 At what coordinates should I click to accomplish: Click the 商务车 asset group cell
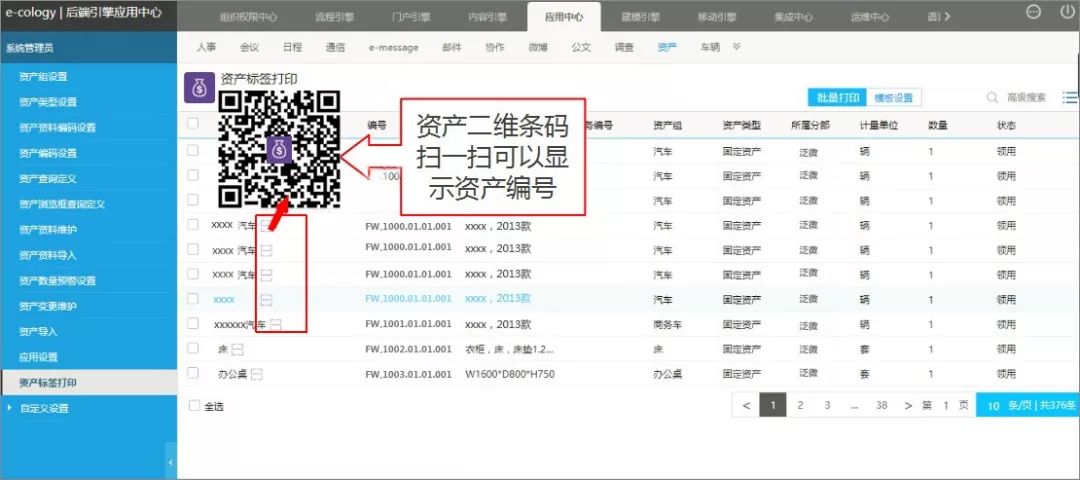coord(667,324)
